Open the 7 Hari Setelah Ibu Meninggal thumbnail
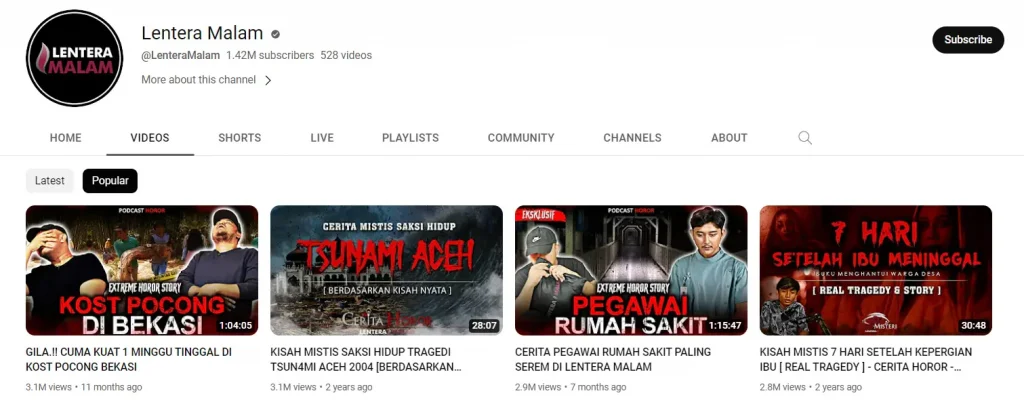This screenshot has width=1024, height=408. point(876,270)
